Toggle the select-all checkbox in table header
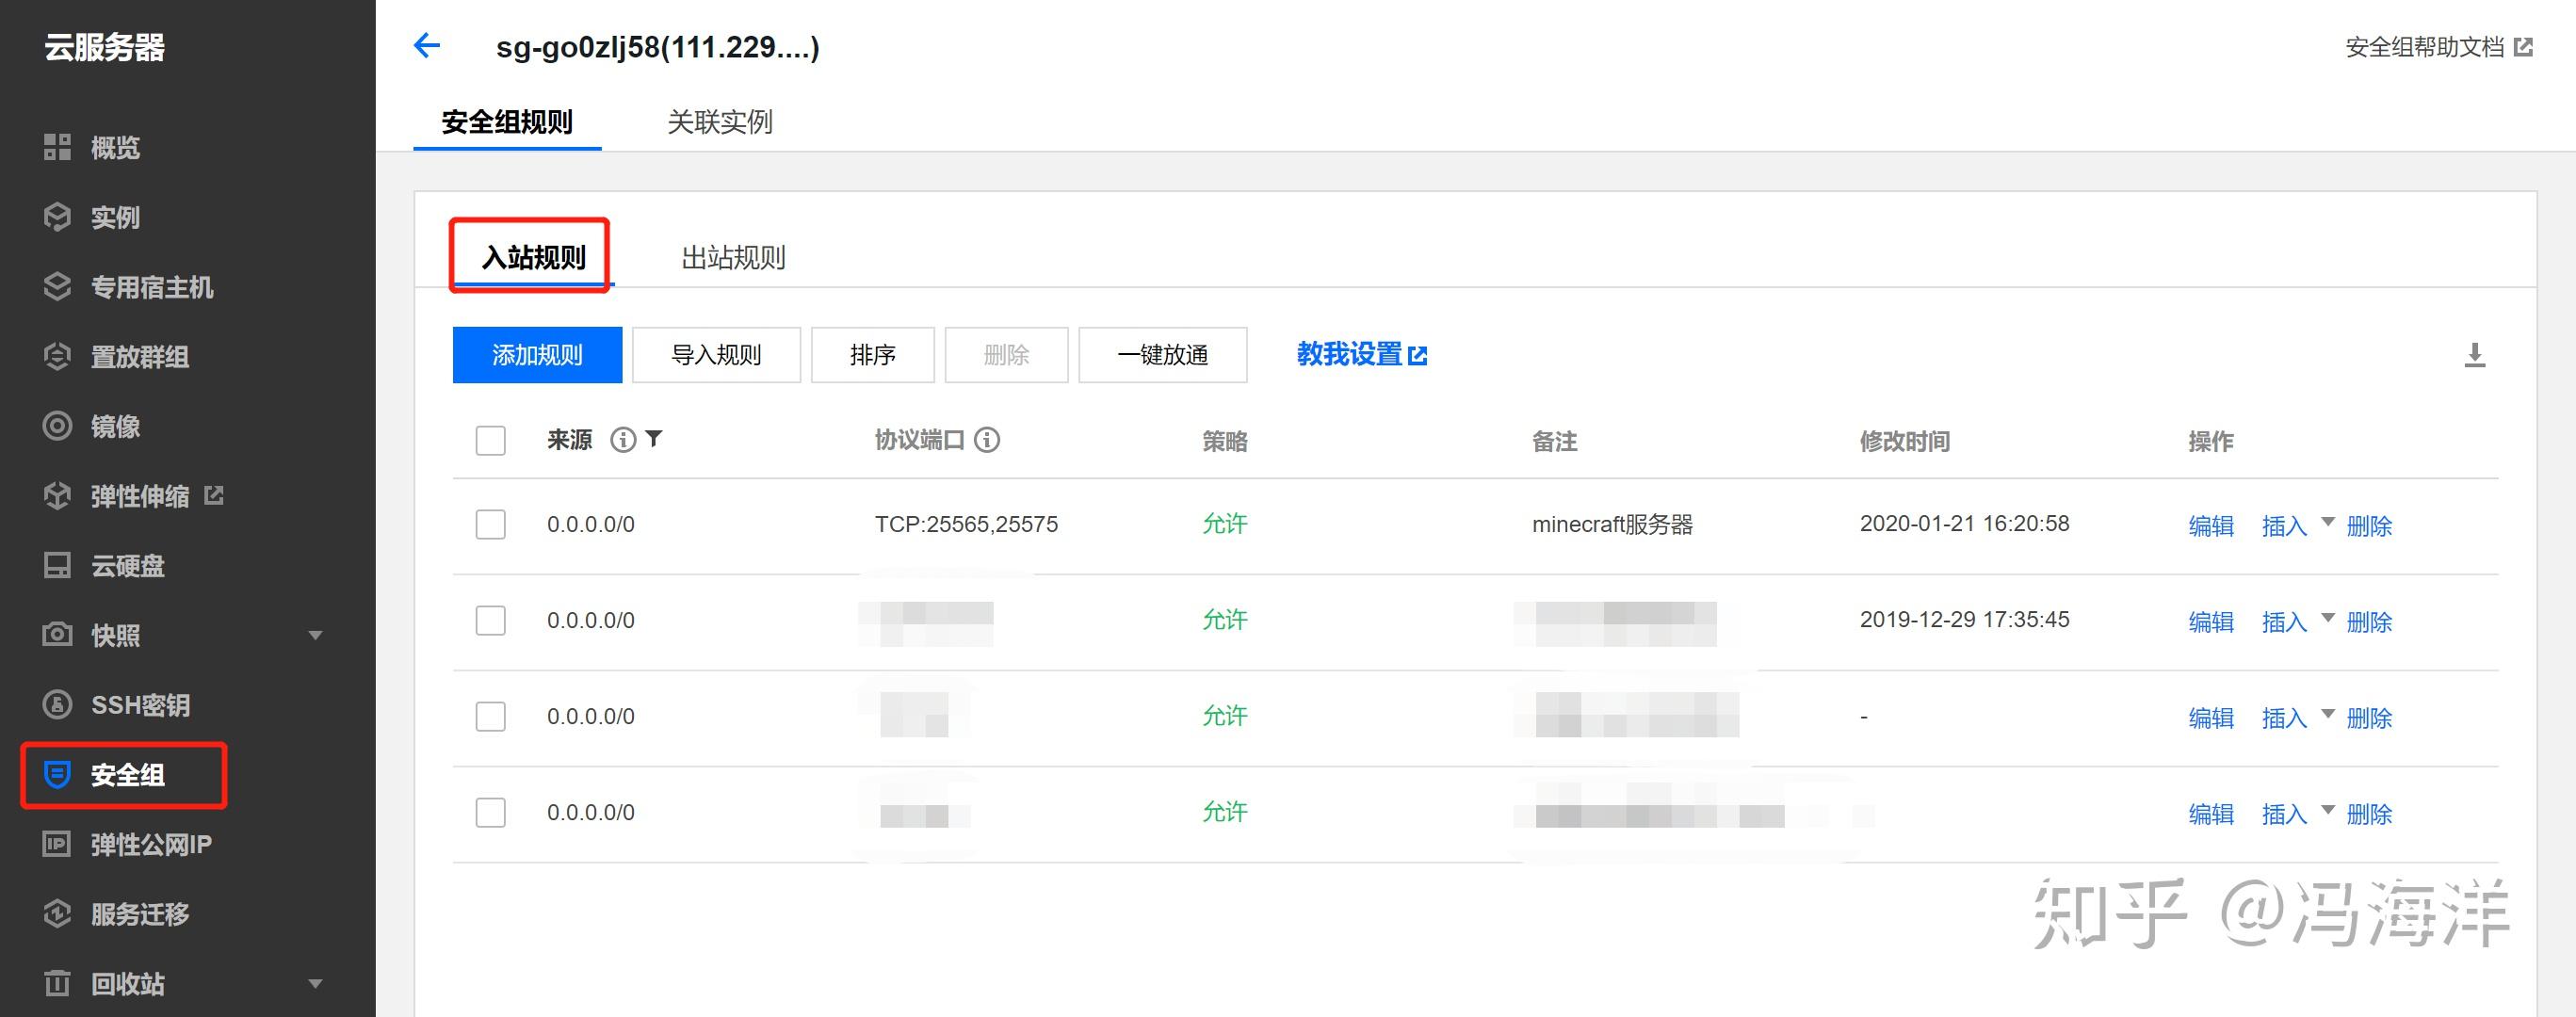The width and height of the screenshot is (2576, 1017). coord(490,441)
